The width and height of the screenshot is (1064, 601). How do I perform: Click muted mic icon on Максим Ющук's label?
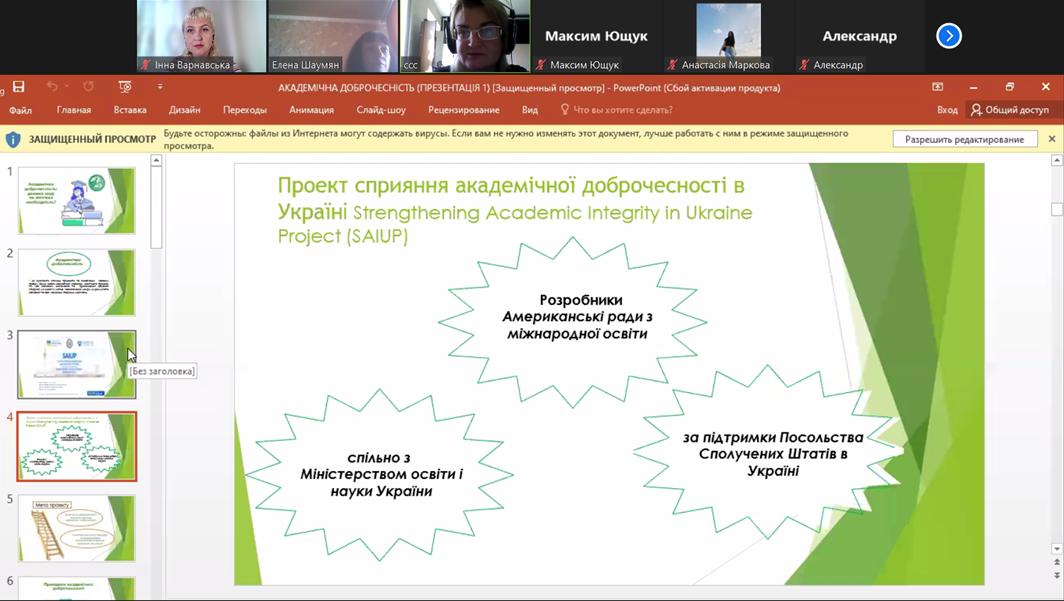coord(541,65)
